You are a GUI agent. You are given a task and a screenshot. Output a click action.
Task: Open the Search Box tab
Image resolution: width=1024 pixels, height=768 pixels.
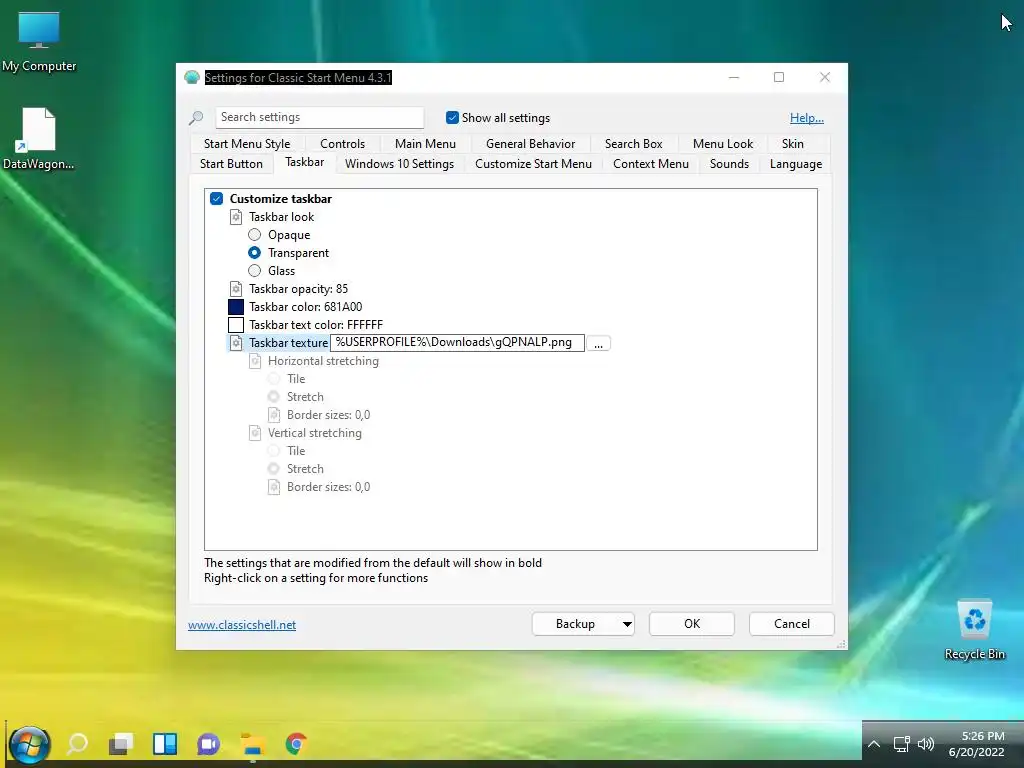click(x=633, y=144)
